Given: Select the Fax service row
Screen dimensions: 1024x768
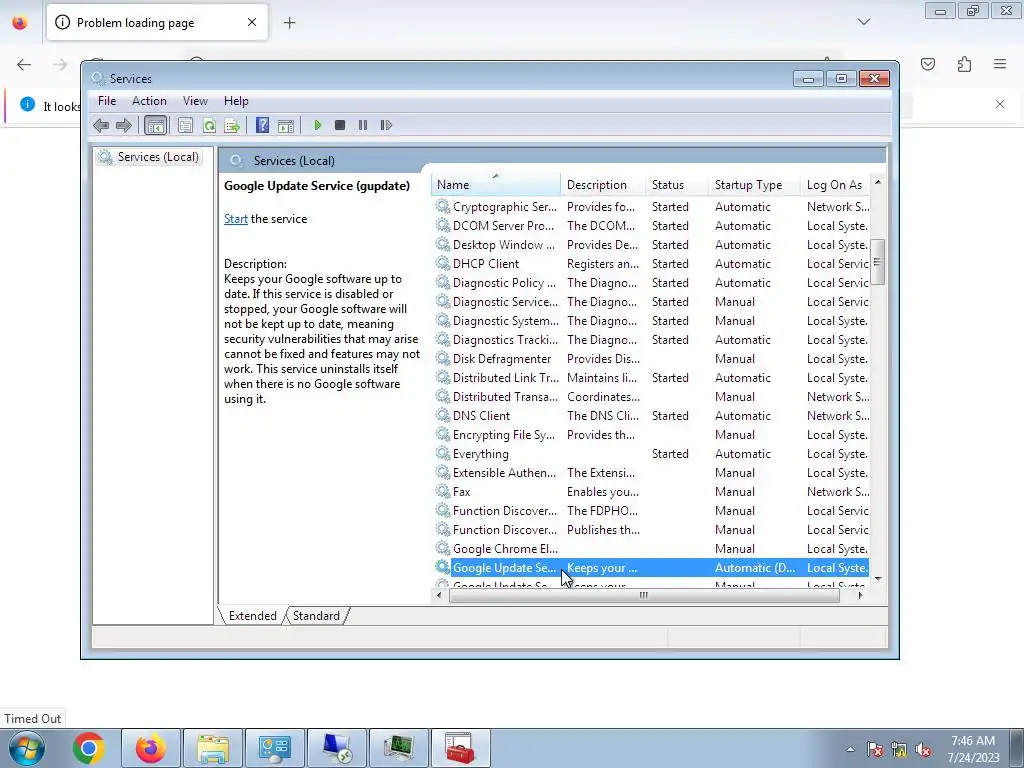Looking at the screenshot, I should coord(650,492).
